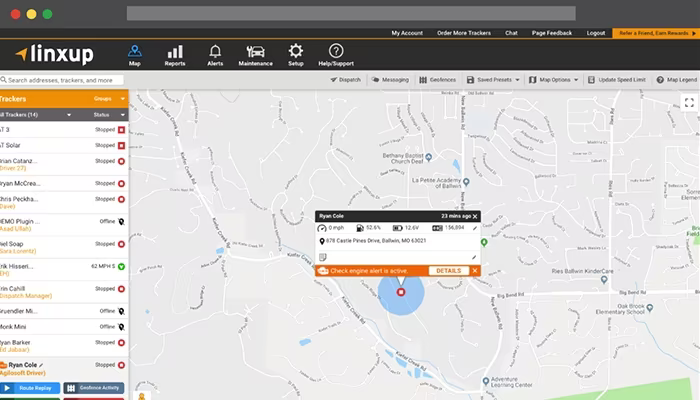Screen dimensions: 700x400
Task: Click Update Speed Limit
Action: point(617,80)
